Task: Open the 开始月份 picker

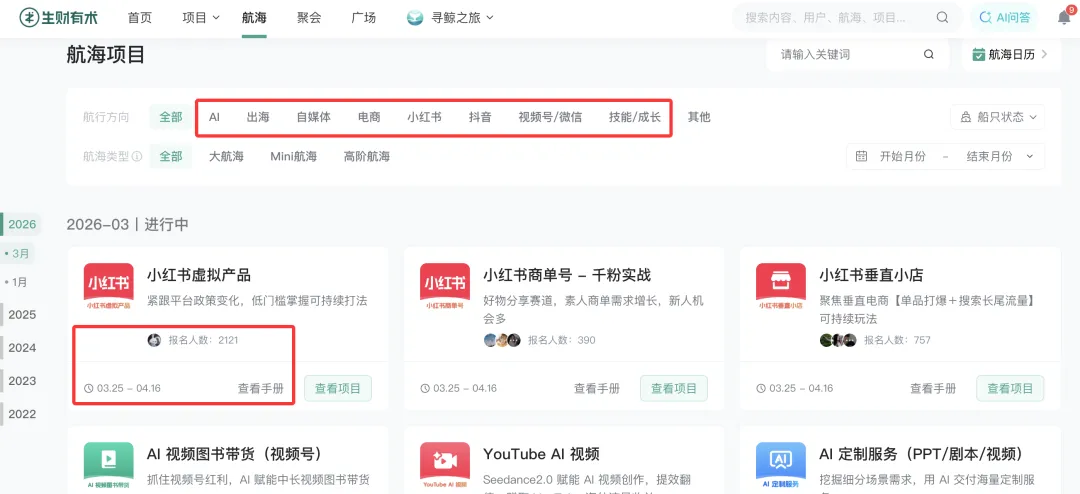Action: click(903, 156)
